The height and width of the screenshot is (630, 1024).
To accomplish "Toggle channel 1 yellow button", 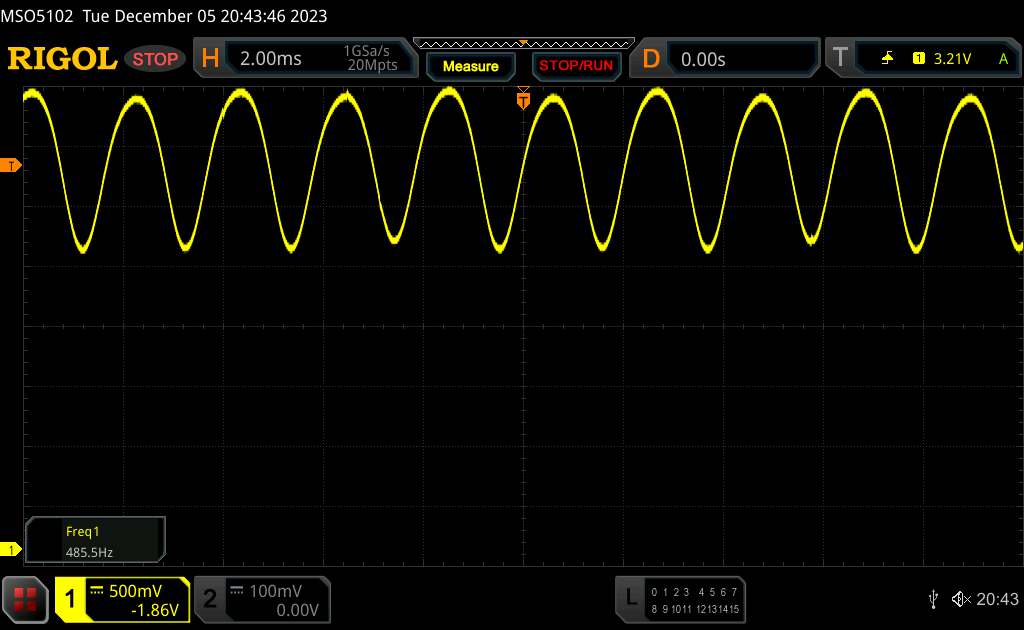I will 70,599.
